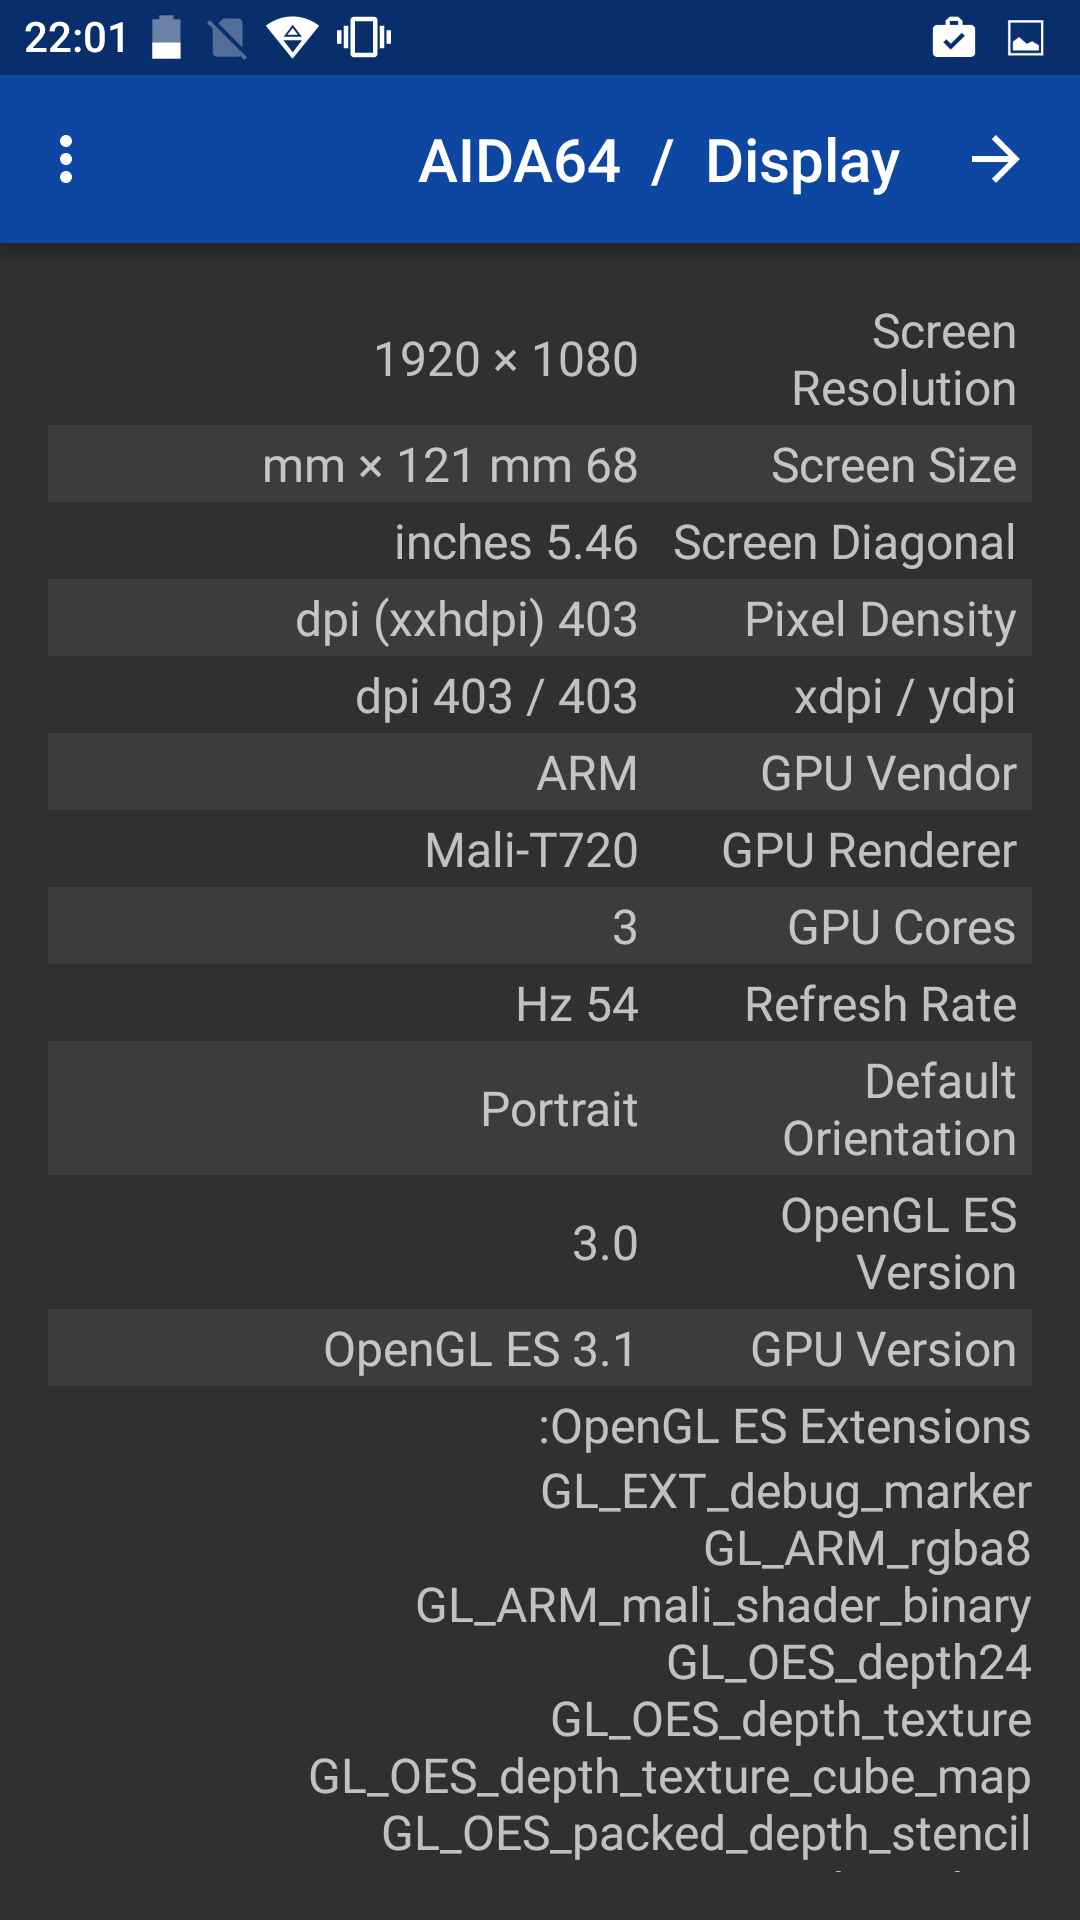Tap the GPU Cores row
Image resolution: width=1080 pixels, height=1920 pixels.
(540, 927)
